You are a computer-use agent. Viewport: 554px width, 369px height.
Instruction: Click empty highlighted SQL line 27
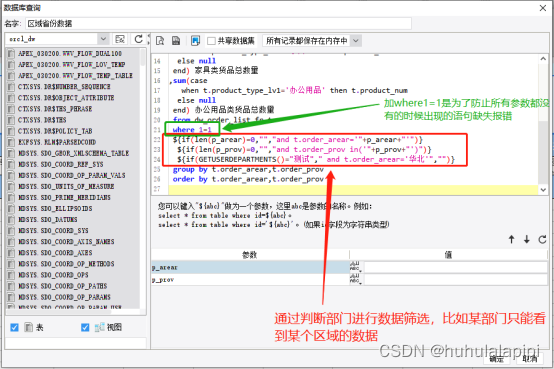click(x=353, y=189)
